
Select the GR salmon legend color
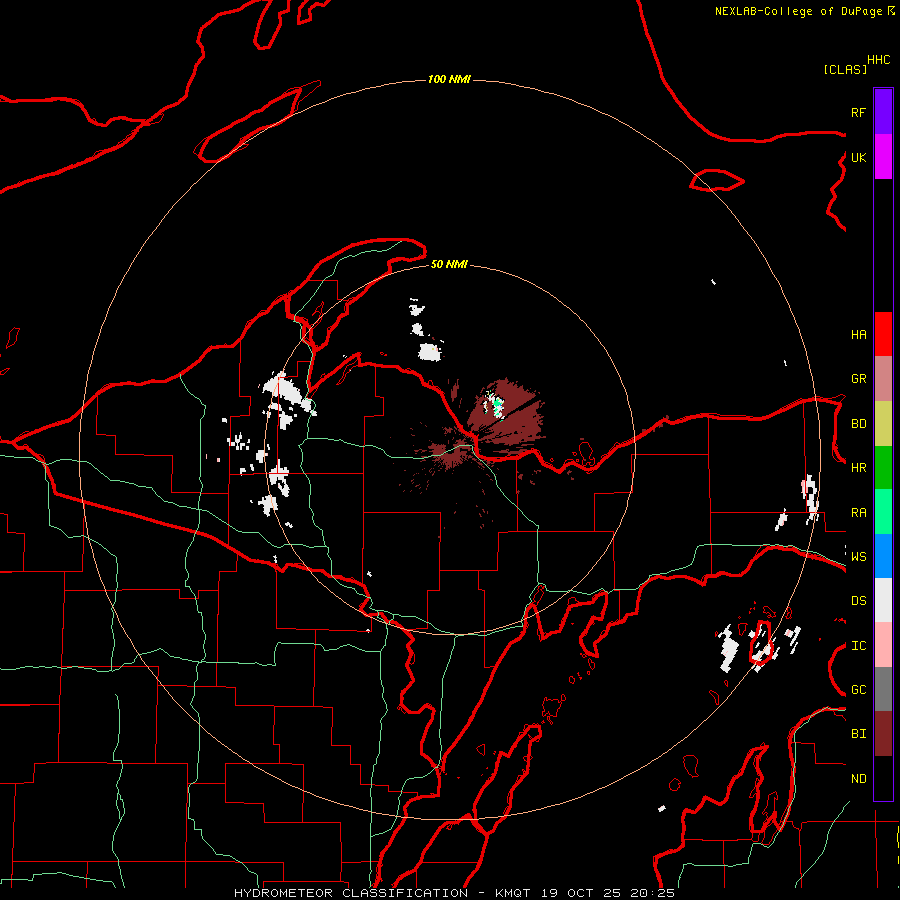coord(883,379)
